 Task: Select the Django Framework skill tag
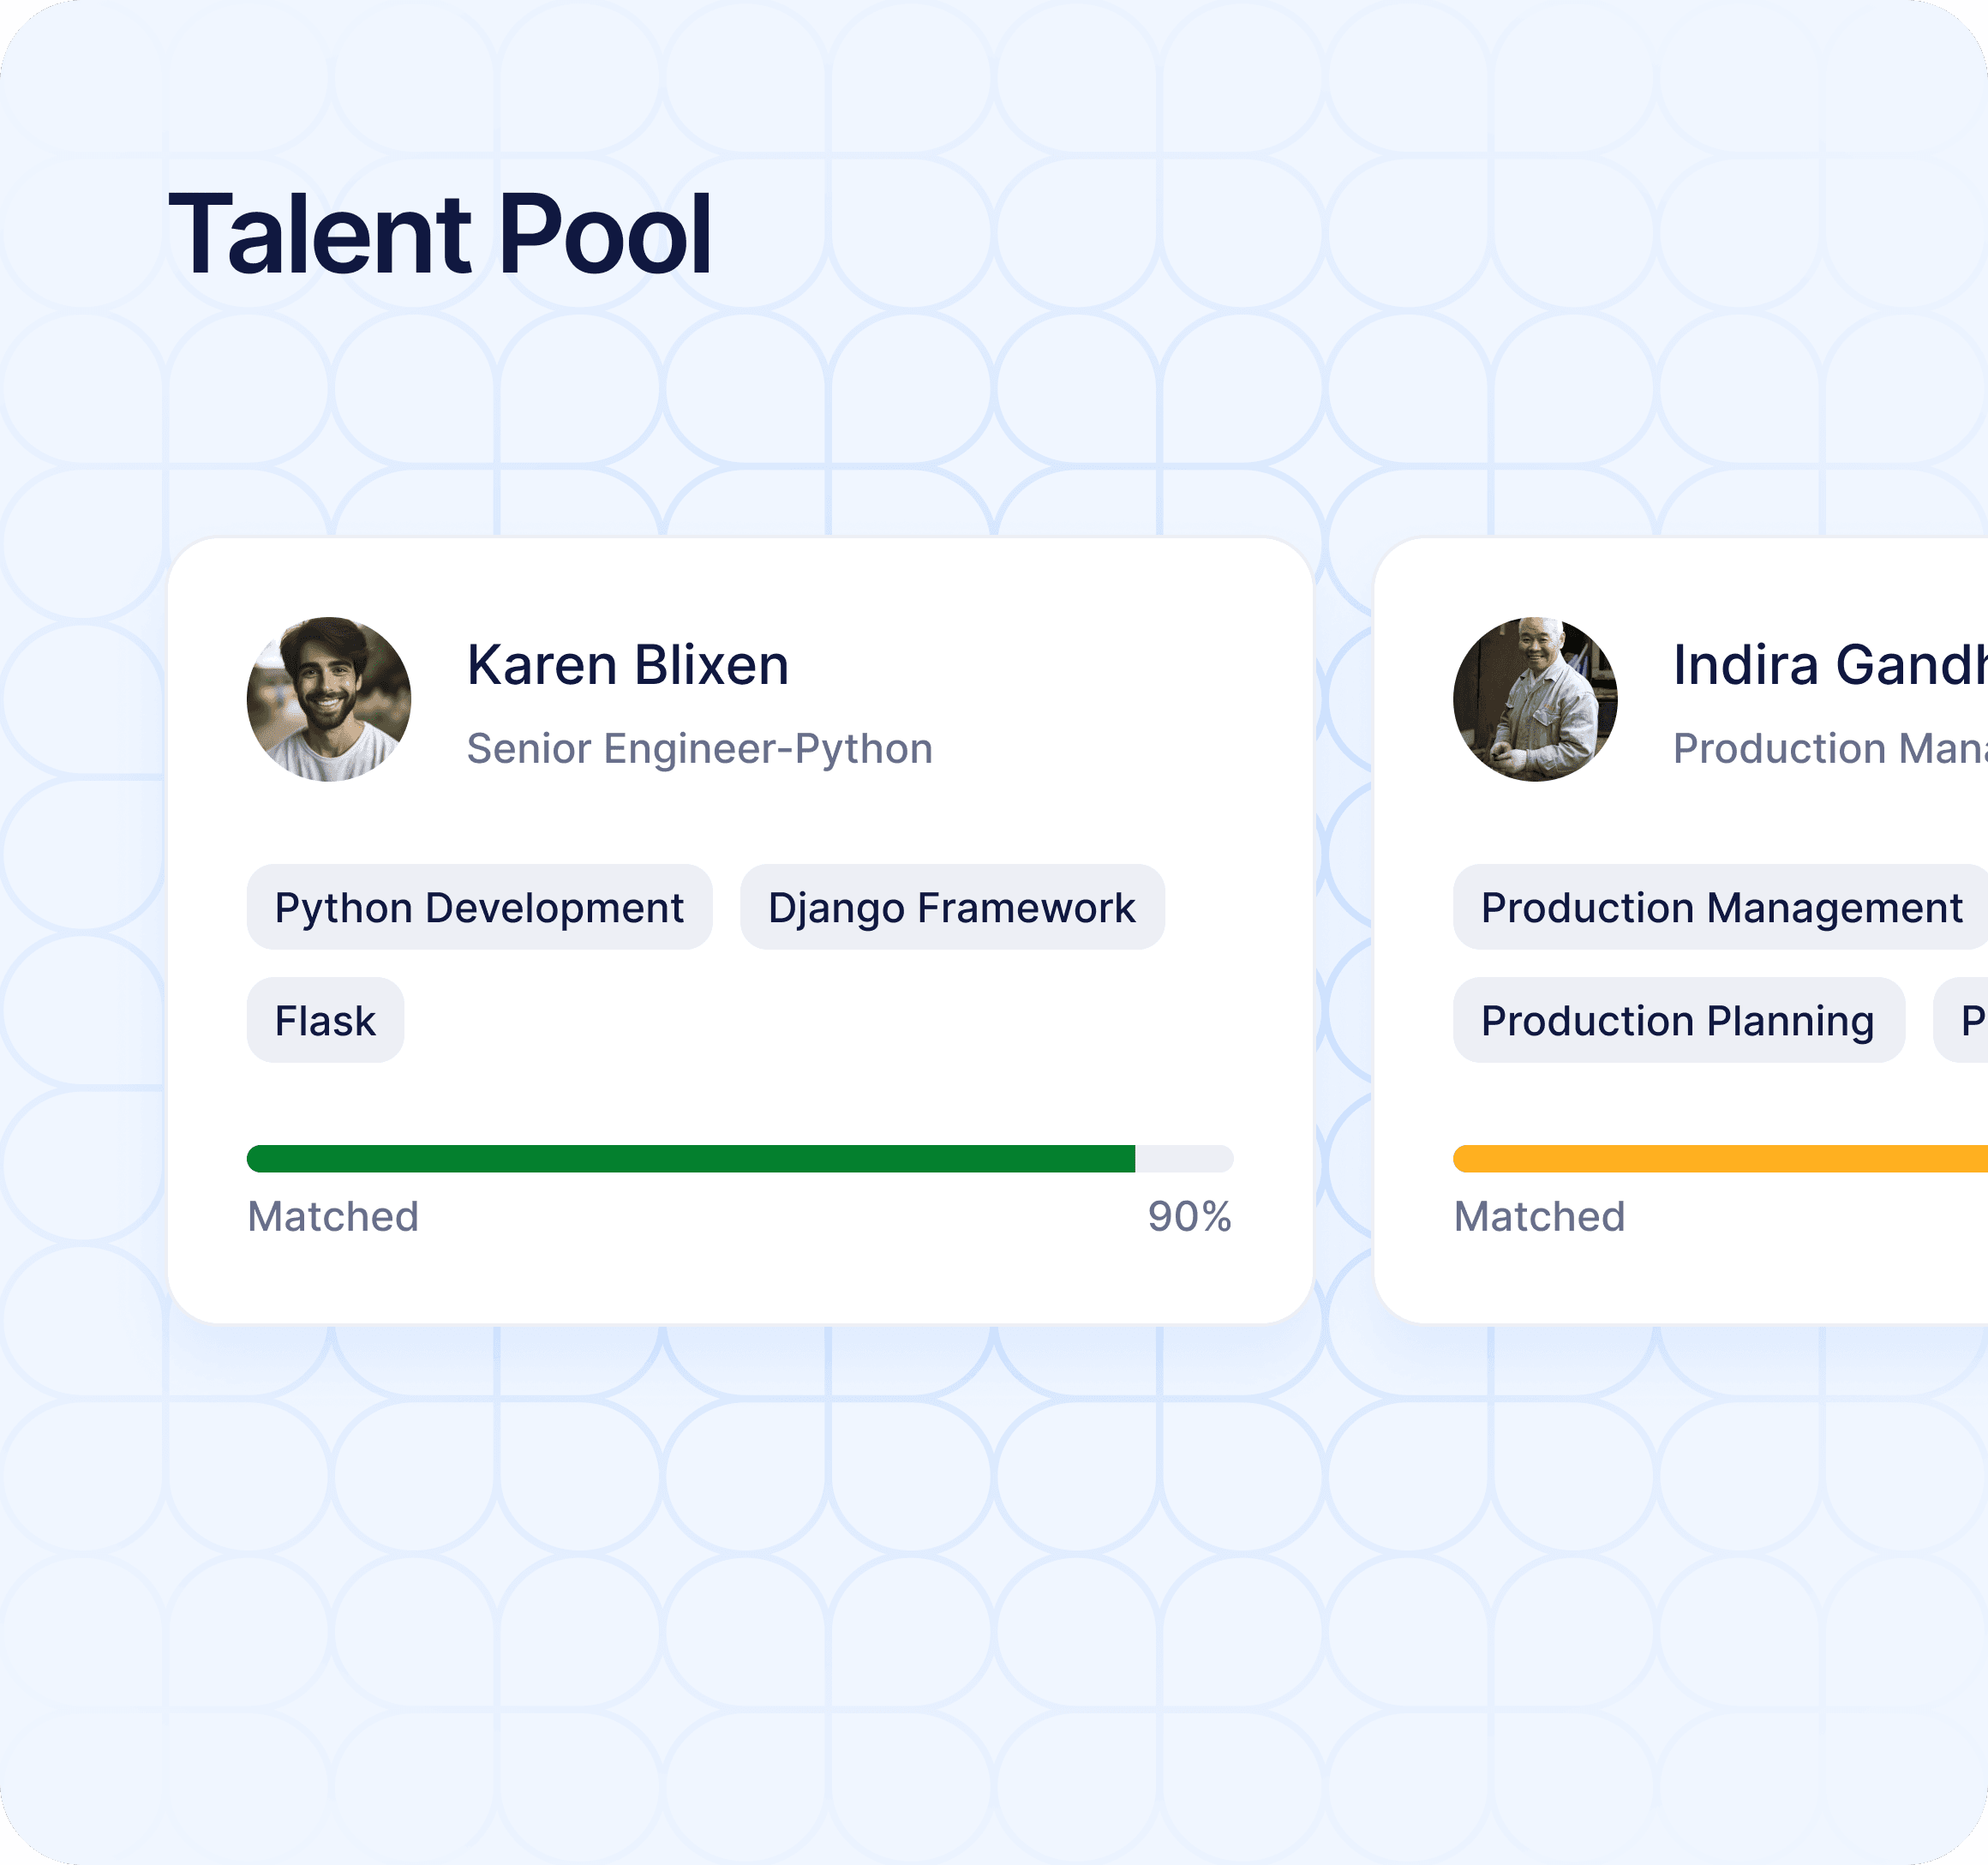pos(951,907)
